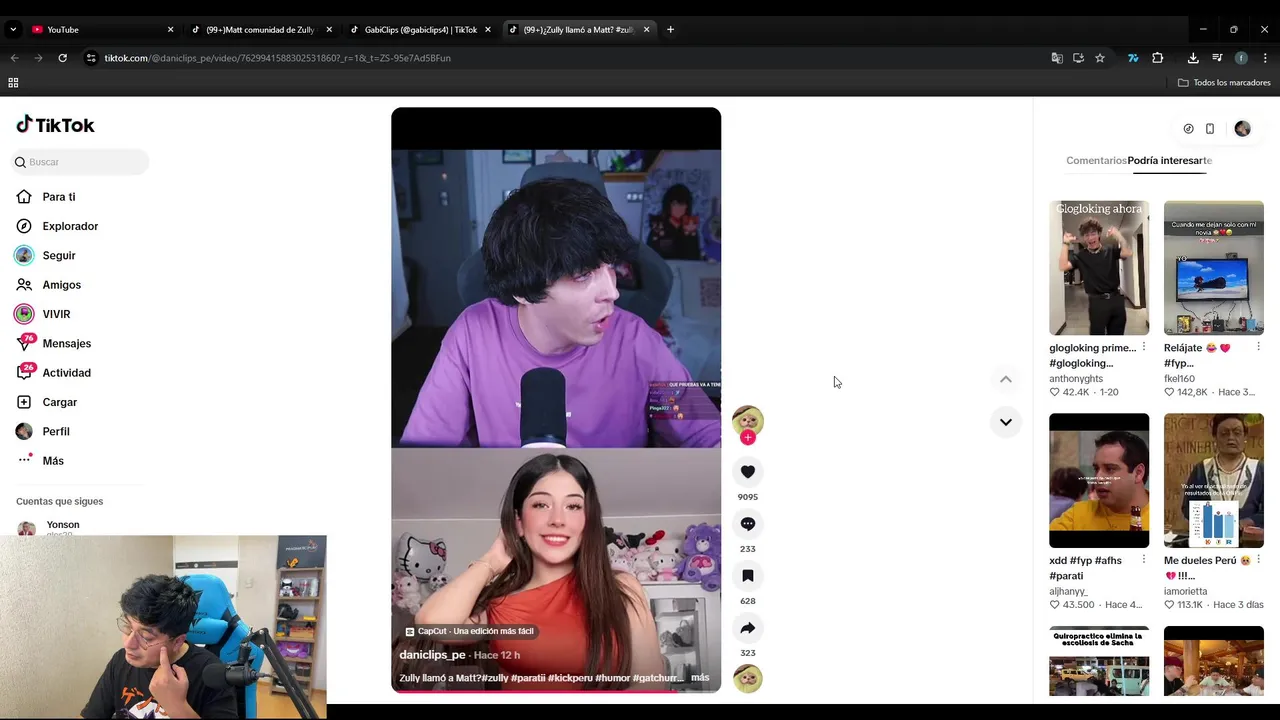Open daniclips_pe author name
This screenshot has width=1280, height=720.
click(432, 655)
